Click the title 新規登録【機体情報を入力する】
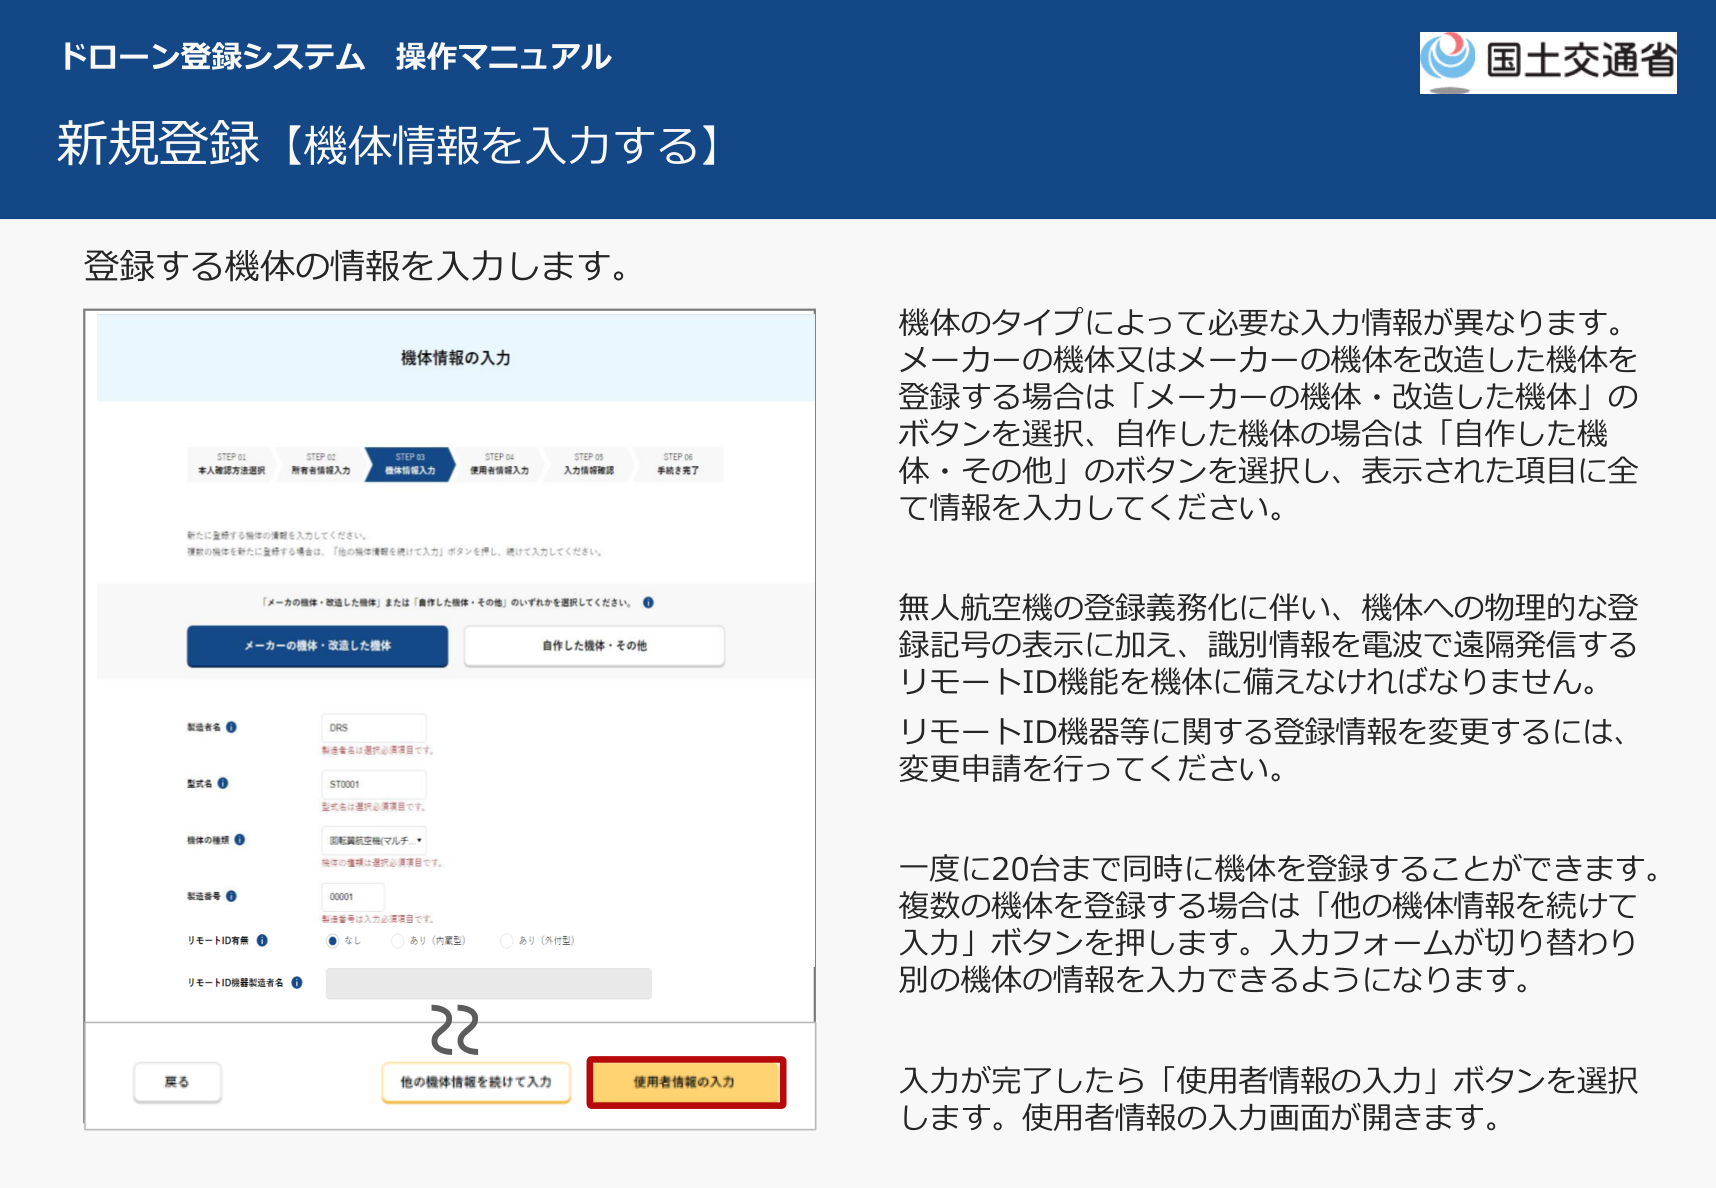Image resolution: width=1716 pixels, height=1188 pixels. tap(389, 145)
